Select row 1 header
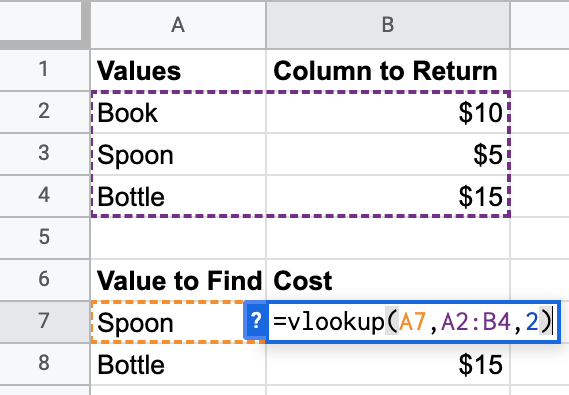 [x=44, y=70]
